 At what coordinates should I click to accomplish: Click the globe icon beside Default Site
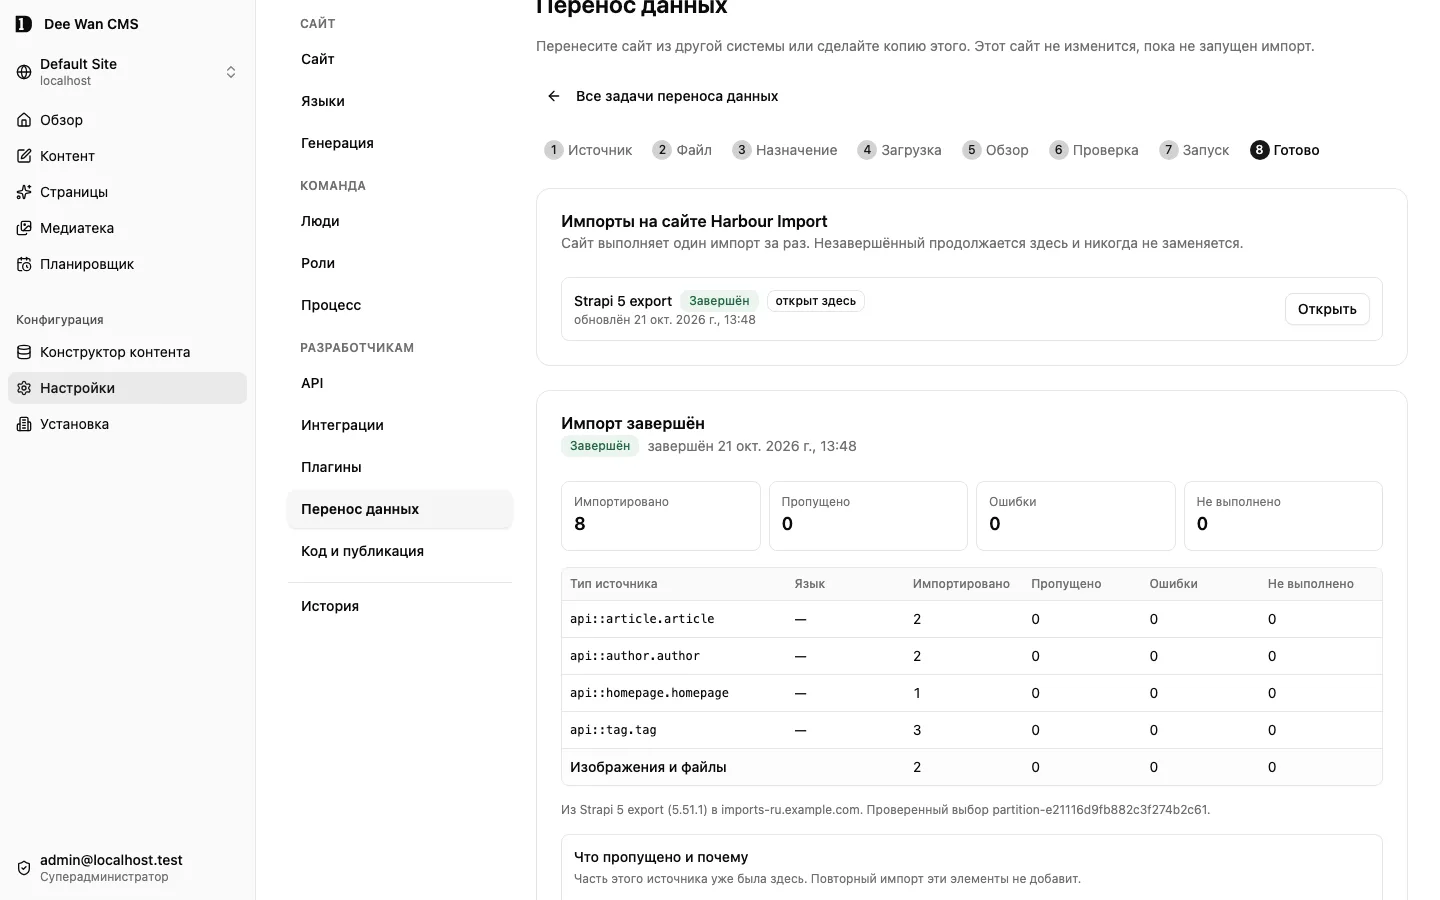[x=24, y=72]
